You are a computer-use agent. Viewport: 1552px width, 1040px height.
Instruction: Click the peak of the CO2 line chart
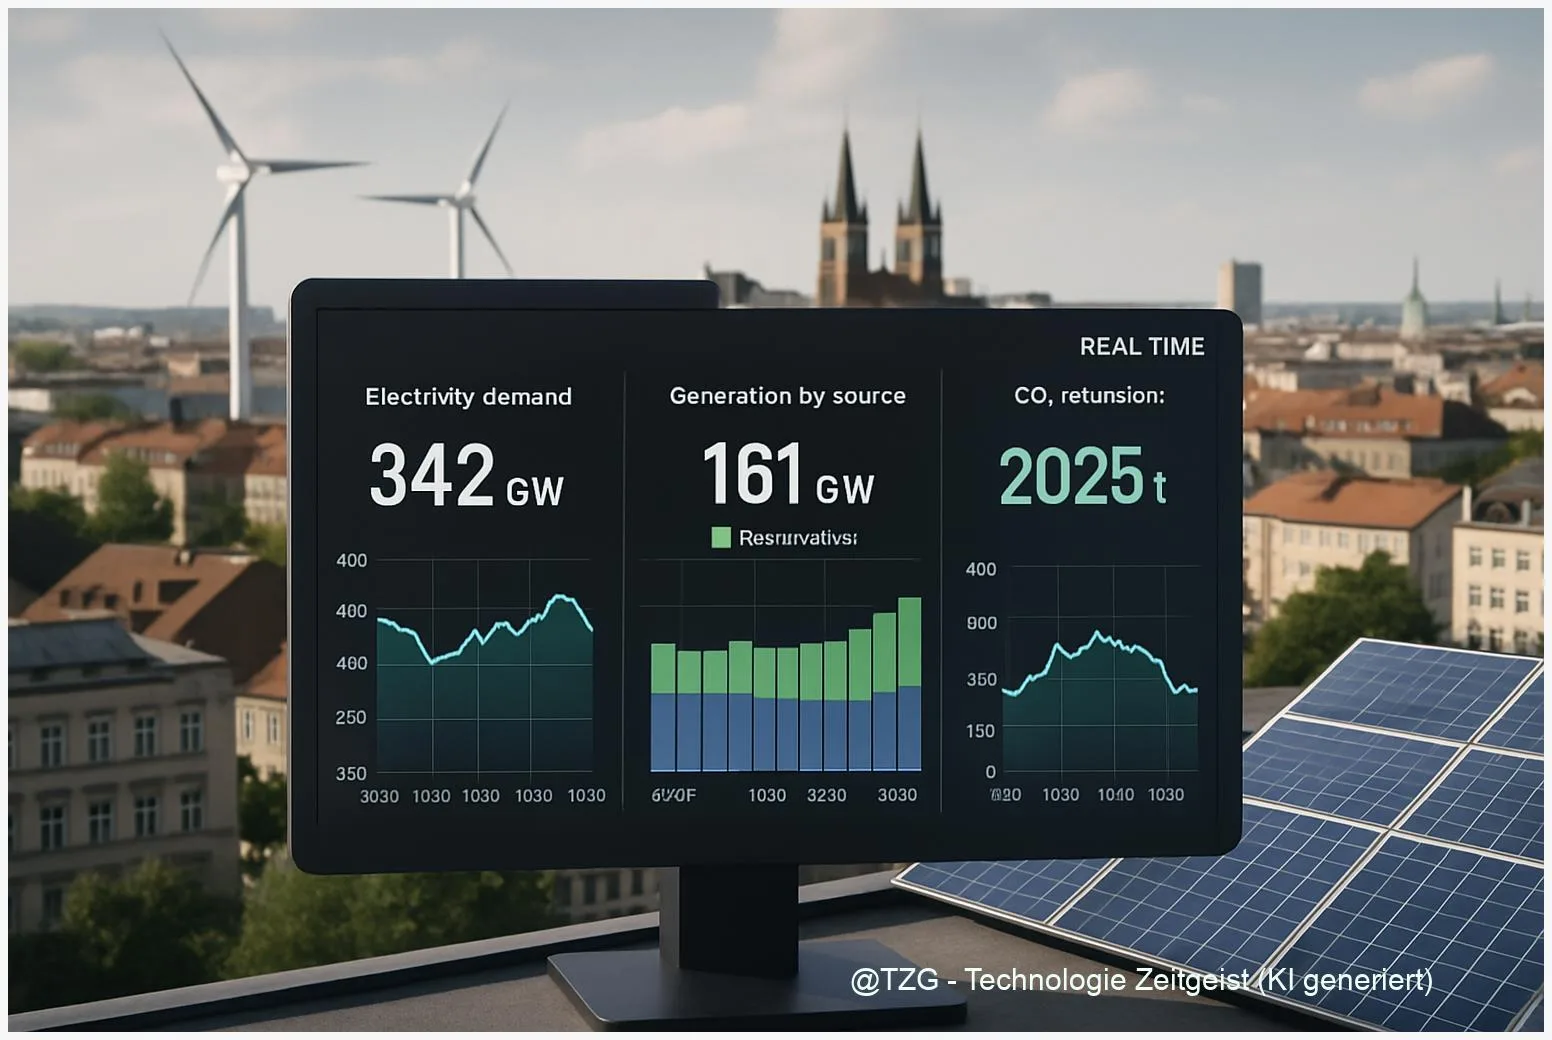[1097, 634]
